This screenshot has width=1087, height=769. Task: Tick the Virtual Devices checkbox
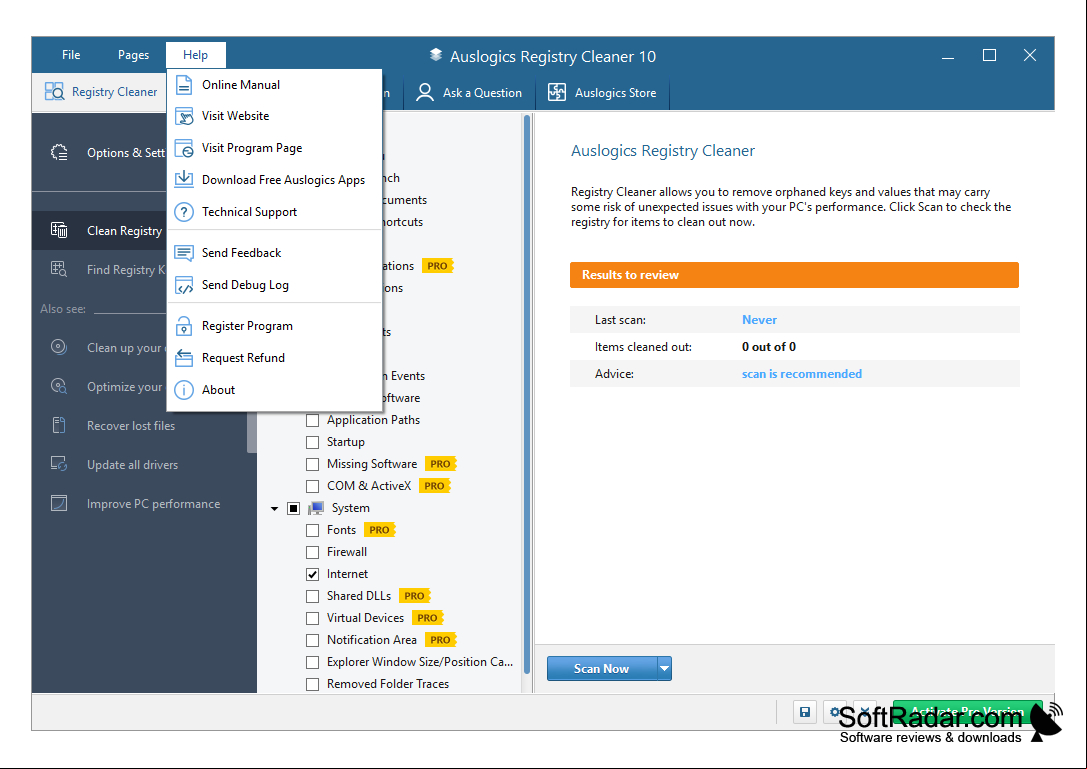[x=313, y=618]
